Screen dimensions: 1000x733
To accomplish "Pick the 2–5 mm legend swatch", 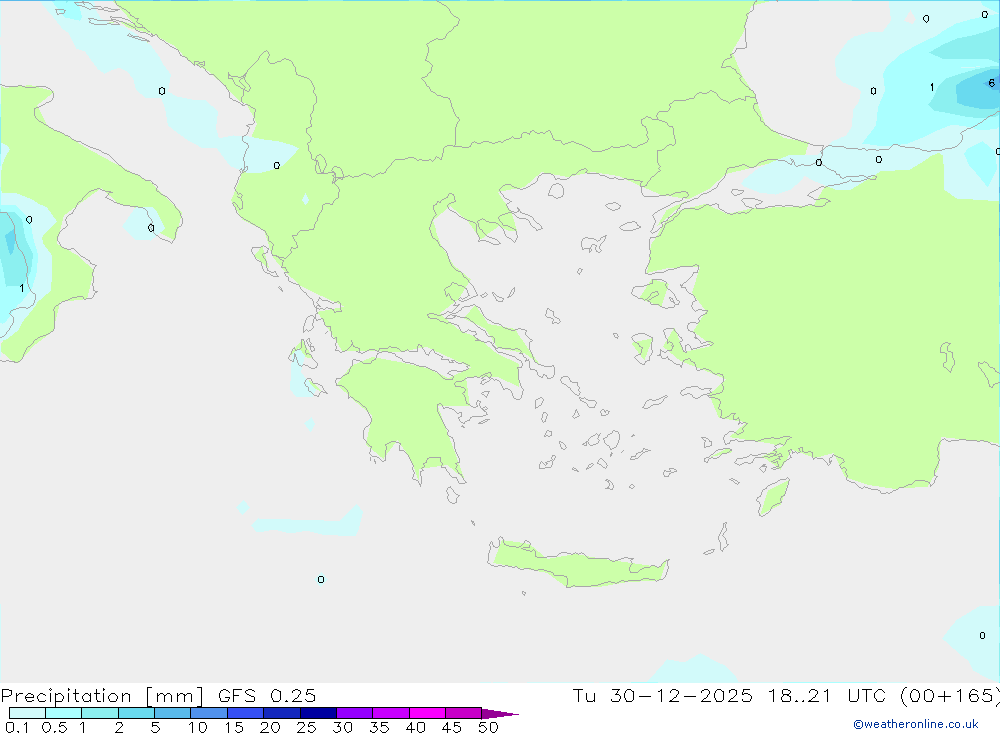I will [136, 713].
